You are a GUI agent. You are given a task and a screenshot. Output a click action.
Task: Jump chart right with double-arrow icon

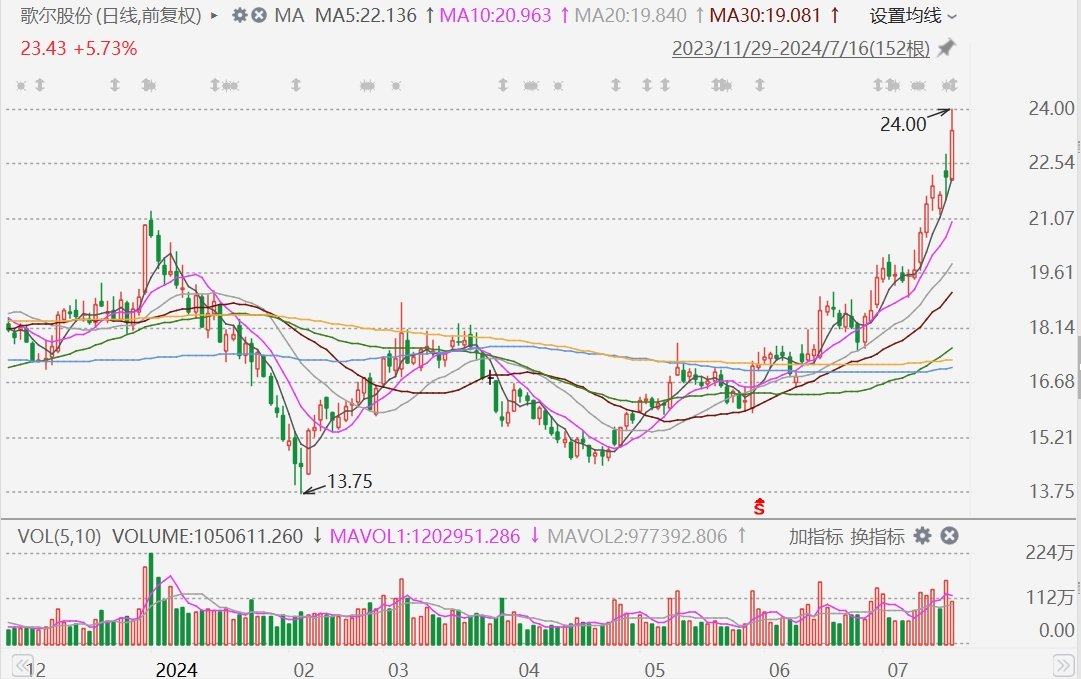click(1062, 665)
